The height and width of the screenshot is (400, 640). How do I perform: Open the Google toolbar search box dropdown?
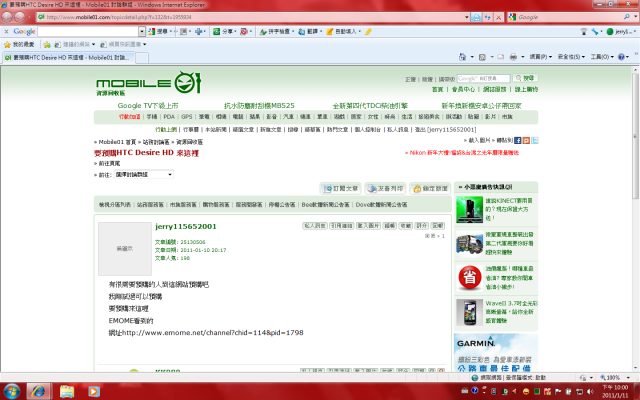pos(142,31)
